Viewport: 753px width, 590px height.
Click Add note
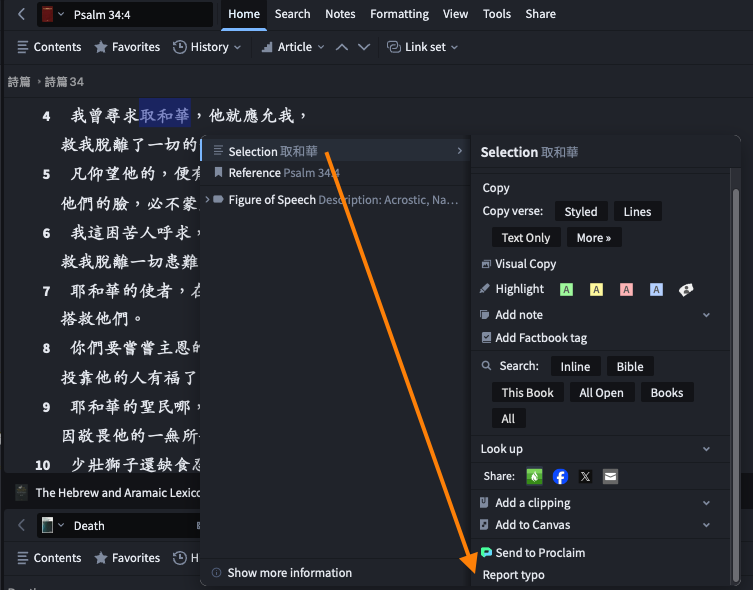519,315
